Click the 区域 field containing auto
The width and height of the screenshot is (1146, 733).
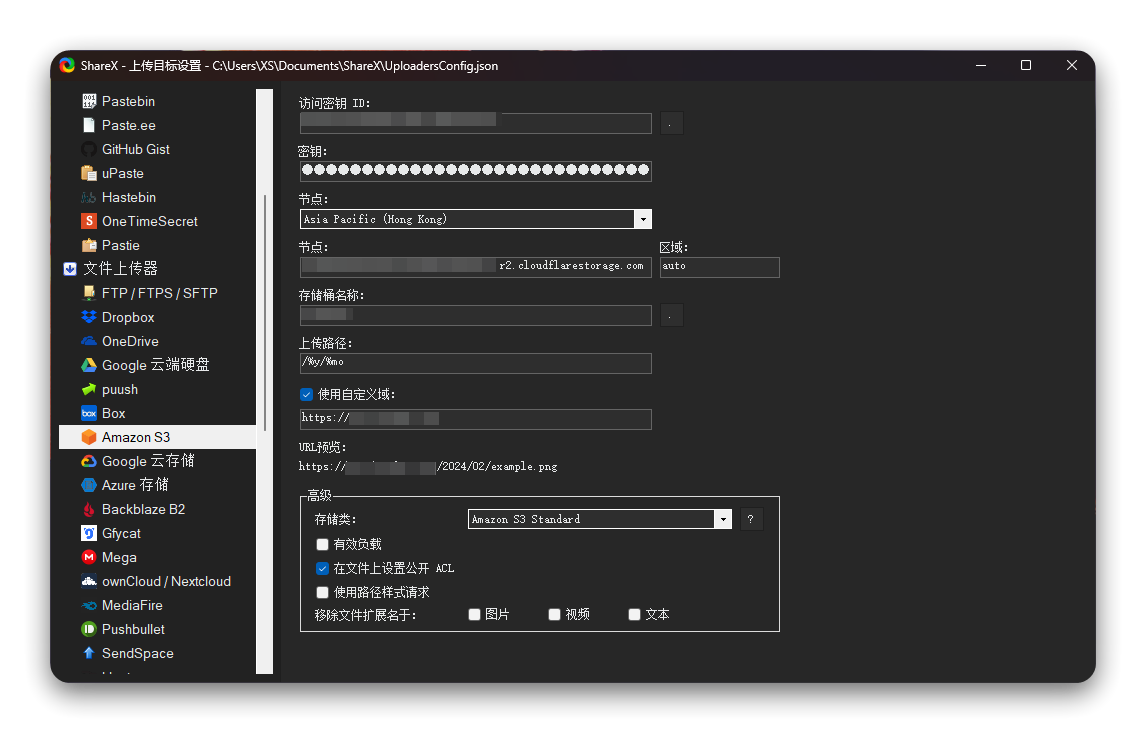click(x=720, y=267)
